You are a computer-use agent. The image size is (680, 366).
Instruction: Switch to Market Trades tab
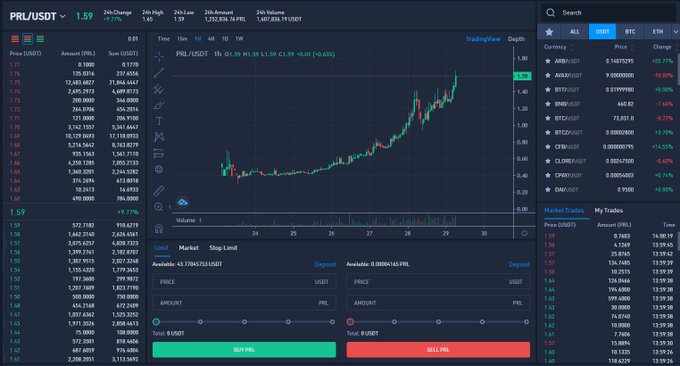point(564,210)
